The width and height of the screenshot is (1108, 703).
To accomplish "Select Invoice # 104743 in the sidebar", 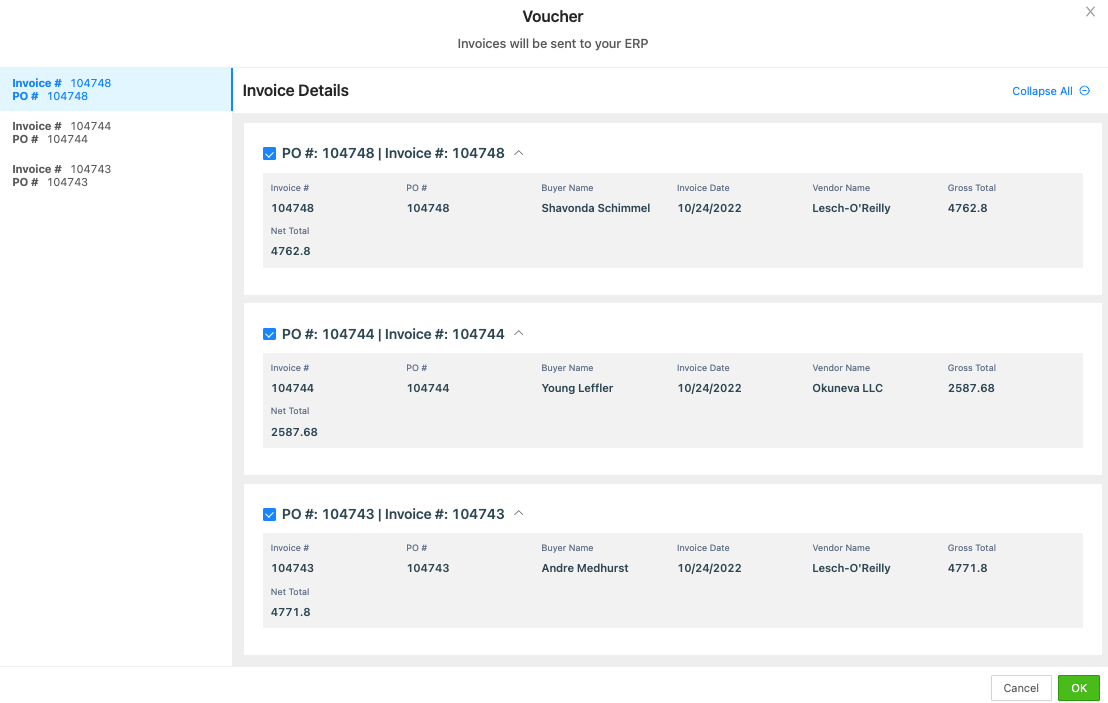I will click(116, 176).
